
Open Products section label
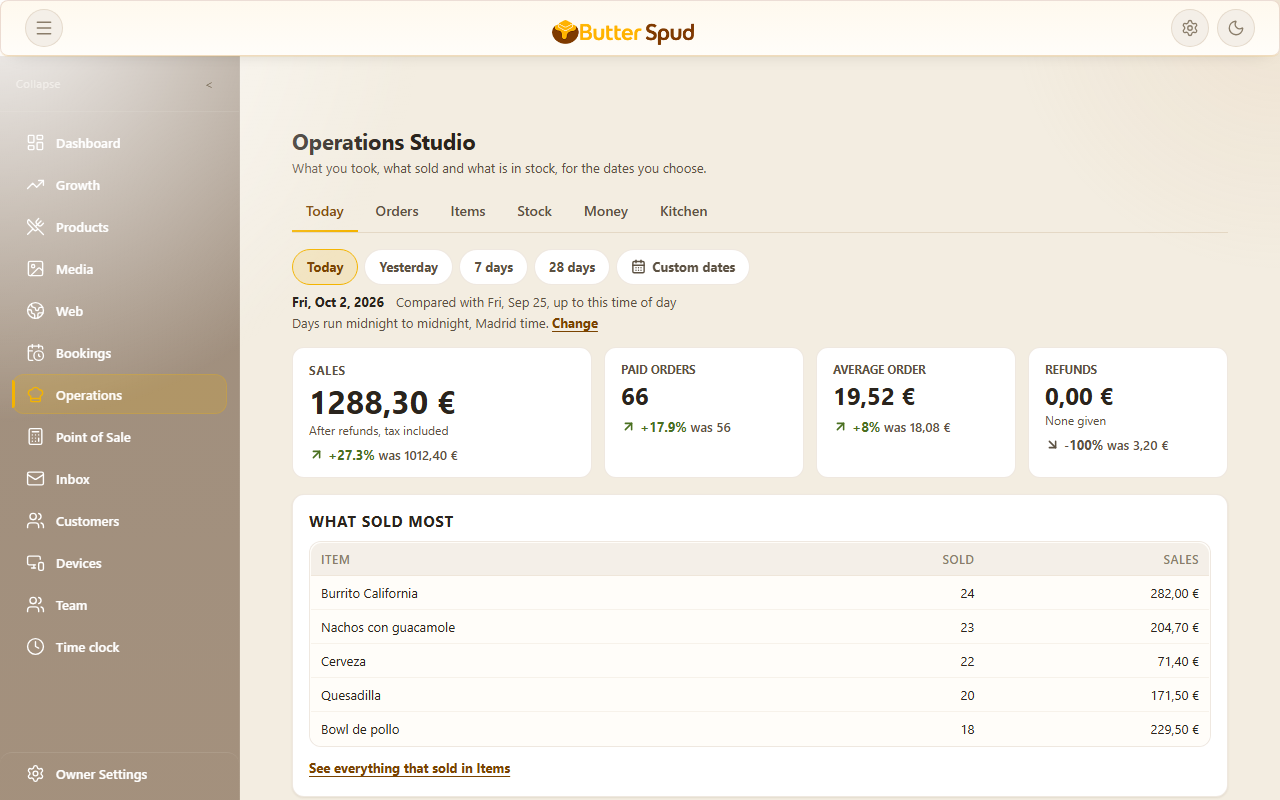[82, 227]
